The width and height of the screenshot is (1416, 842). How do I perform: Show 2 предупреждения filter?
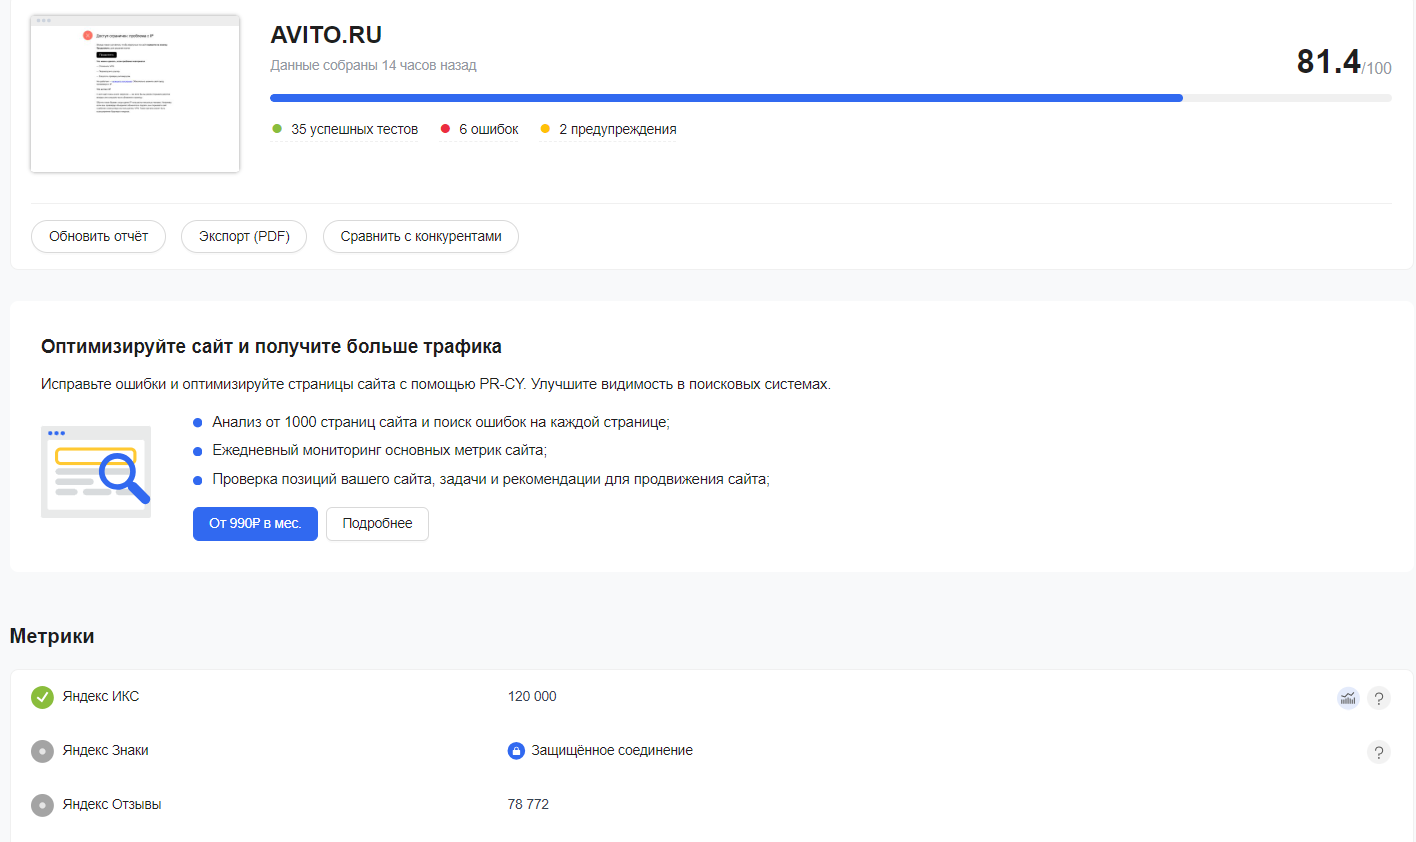pos(608,129)
